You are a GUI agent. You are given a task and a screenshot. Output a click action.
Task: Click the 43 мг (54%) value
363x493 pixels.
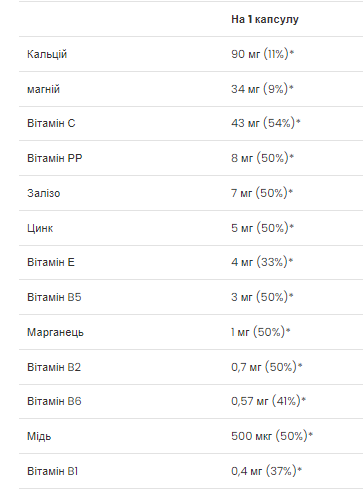[266, 123]
